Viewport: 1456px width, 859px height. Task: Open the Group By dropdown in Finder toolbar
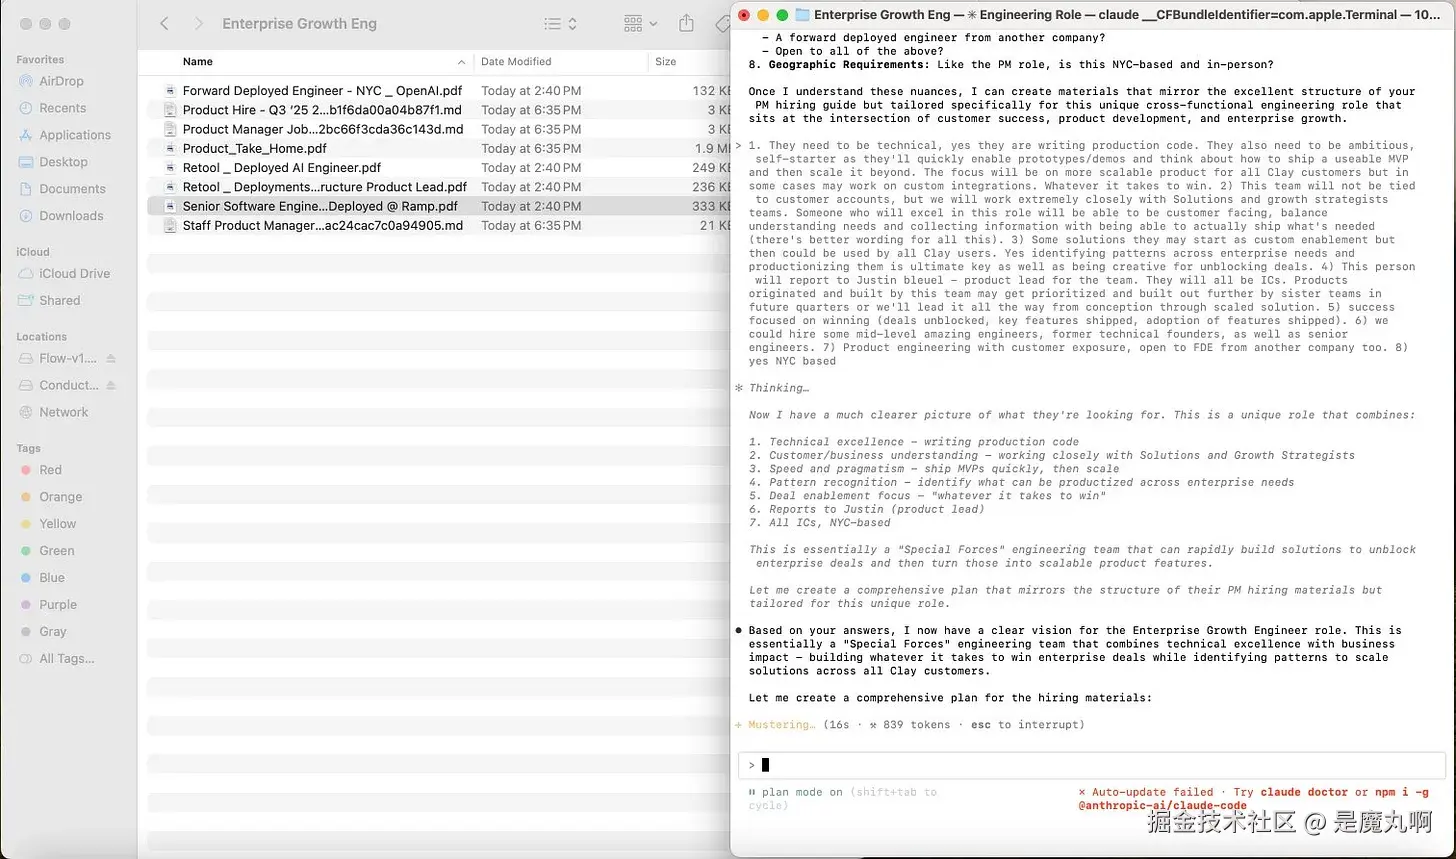coord(640,23)
